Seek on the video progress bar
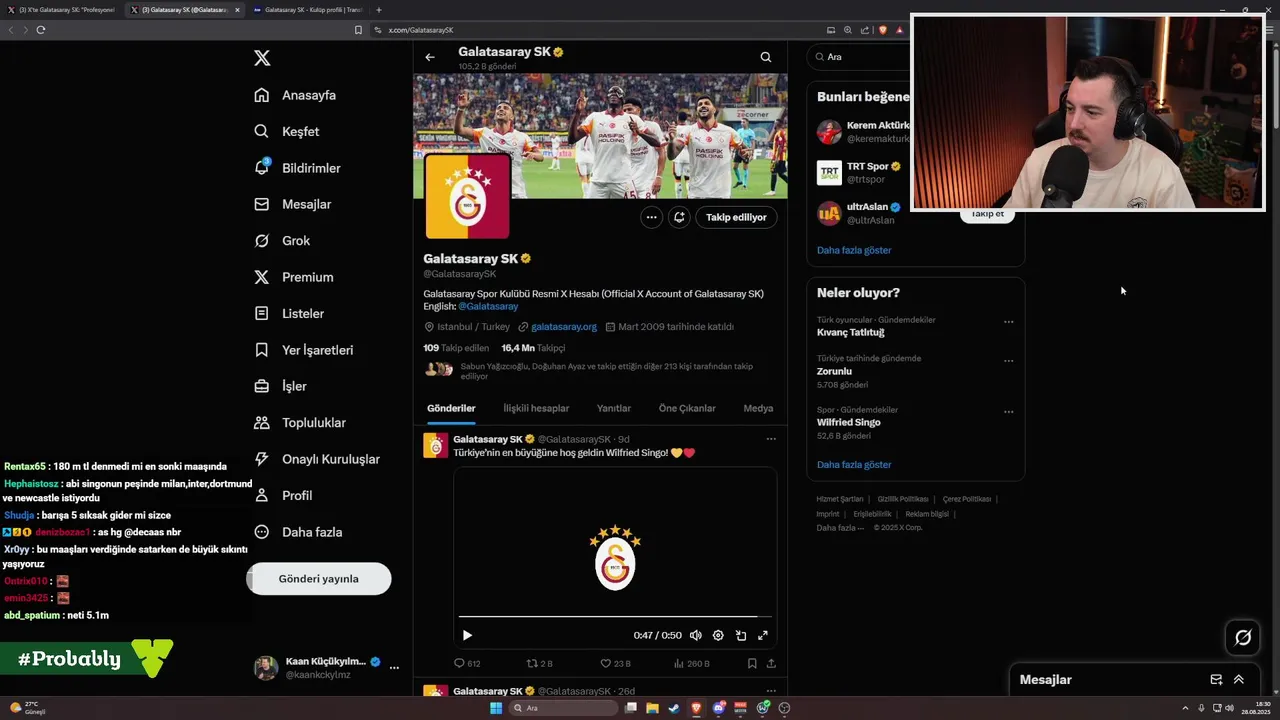This screenshot has height=720, width=1280. (615, 617)
